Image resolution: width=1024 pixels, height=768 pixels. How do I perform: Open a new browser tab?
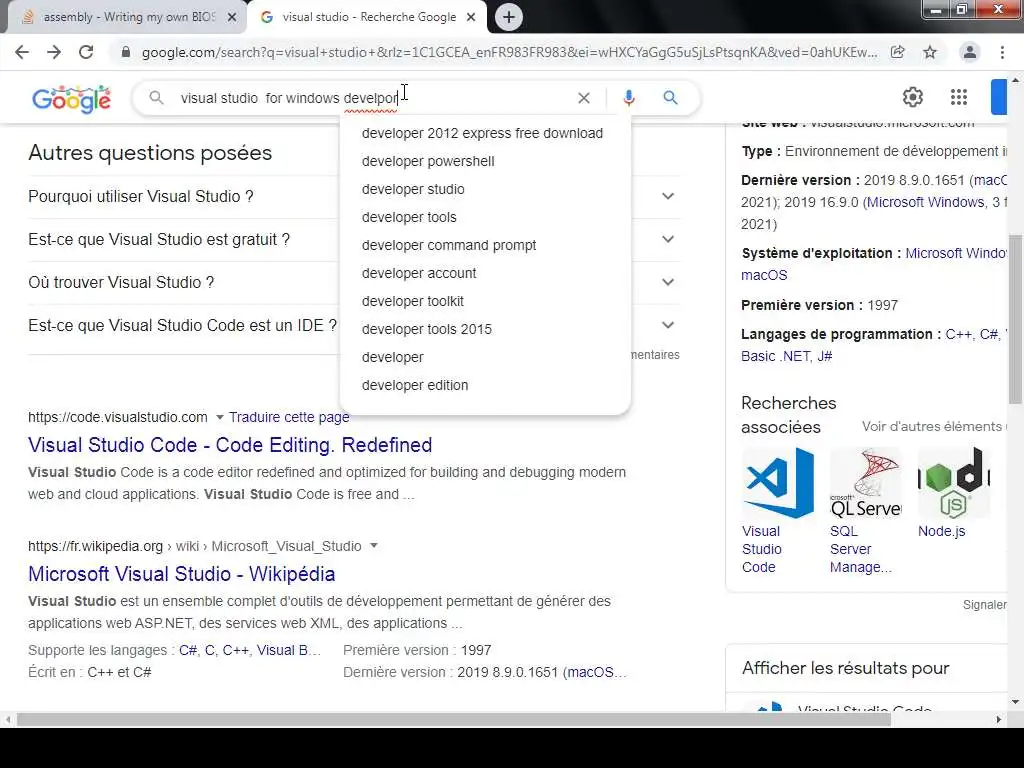(509, 17)
